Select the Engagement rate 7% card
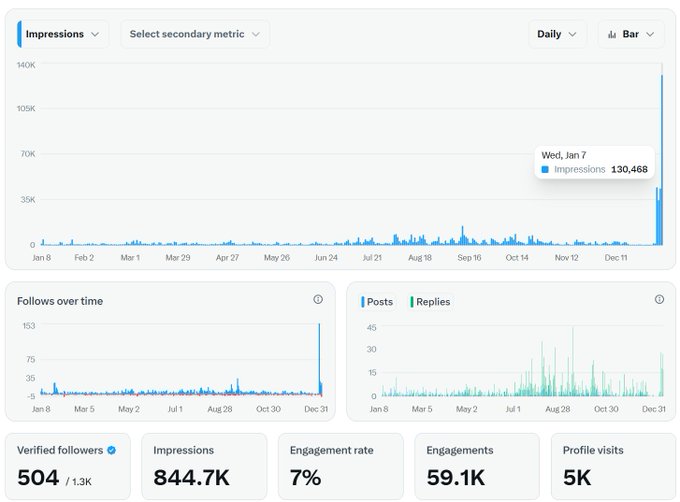The height and width of the screenshot is (502, 680). point(341,466)
